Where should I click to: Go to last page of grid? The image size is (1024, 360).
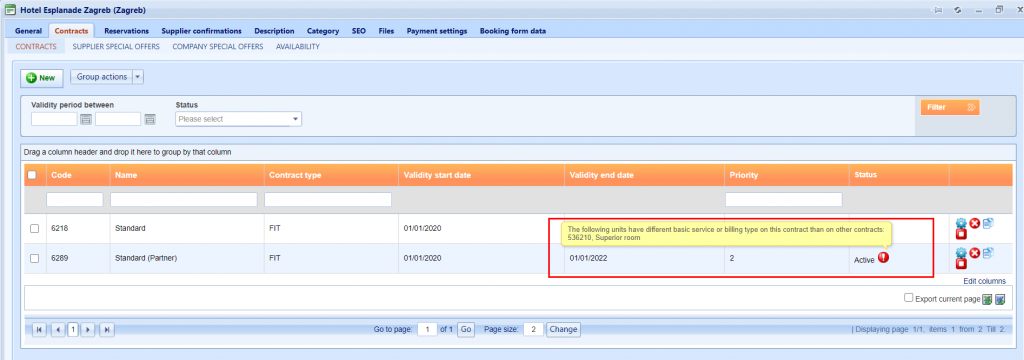coord(106,329)
